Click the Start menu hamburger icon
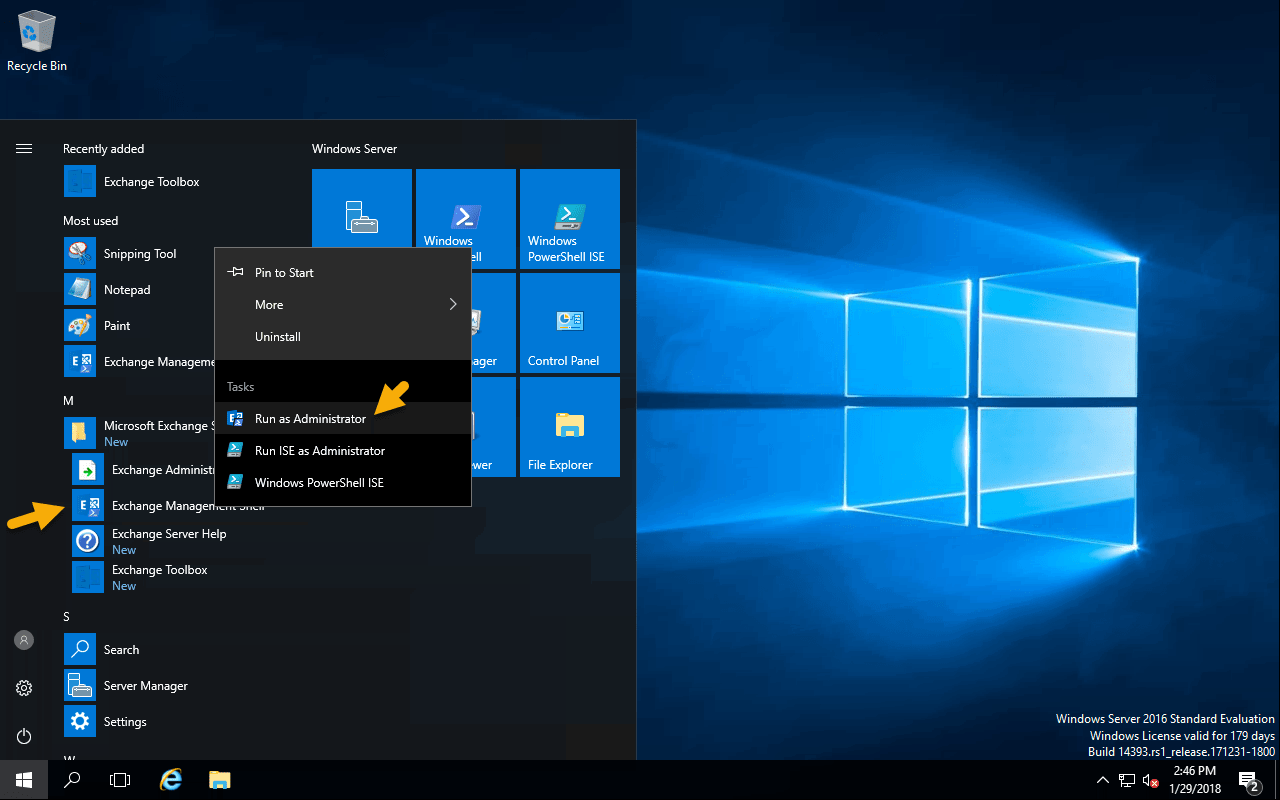The height and width of the screenshot is (800, 1280). (x=24, y=149)
